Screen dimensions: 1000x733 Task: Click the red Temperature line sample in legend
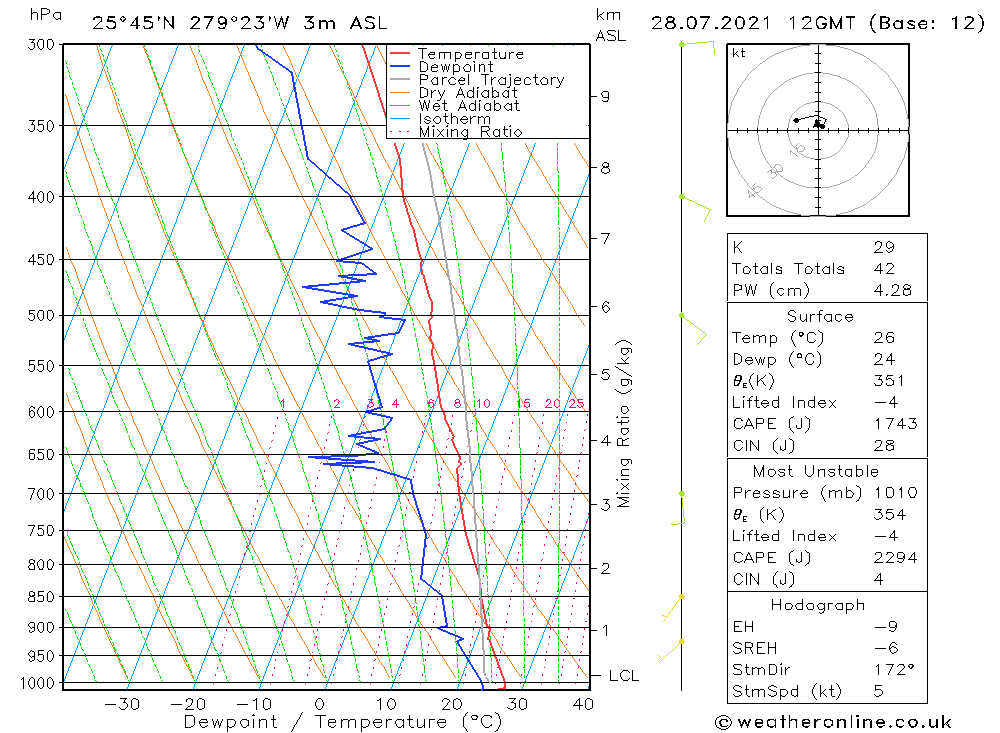(x=402, y=54)
